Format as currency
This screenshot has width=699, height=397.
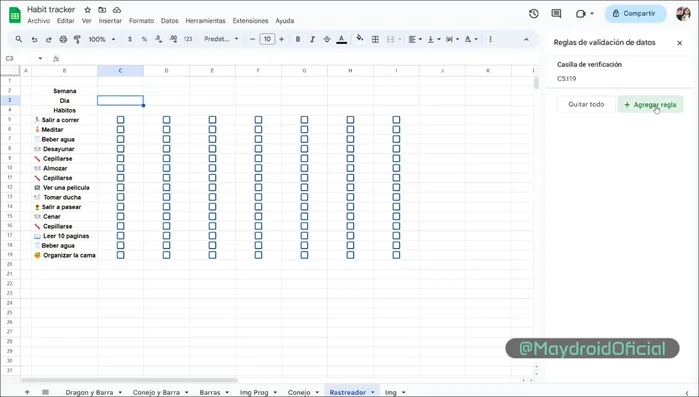coord(130,39)
